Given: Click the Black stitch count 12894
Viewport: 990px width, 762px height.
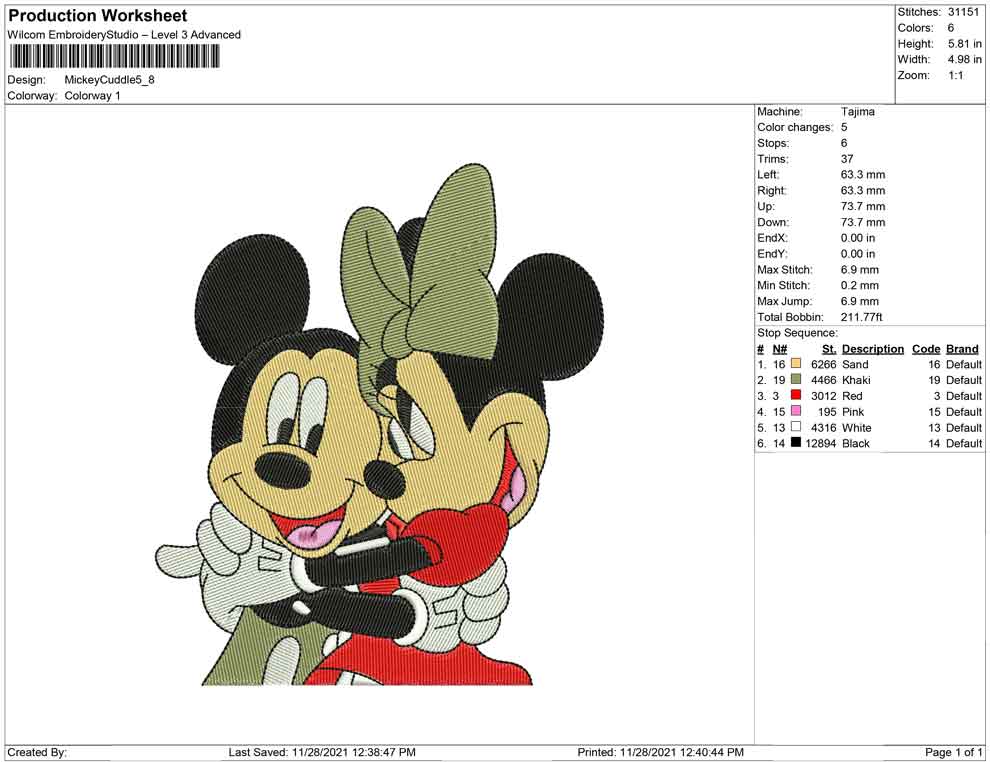Looking at the screenshot, I should 821,443.
